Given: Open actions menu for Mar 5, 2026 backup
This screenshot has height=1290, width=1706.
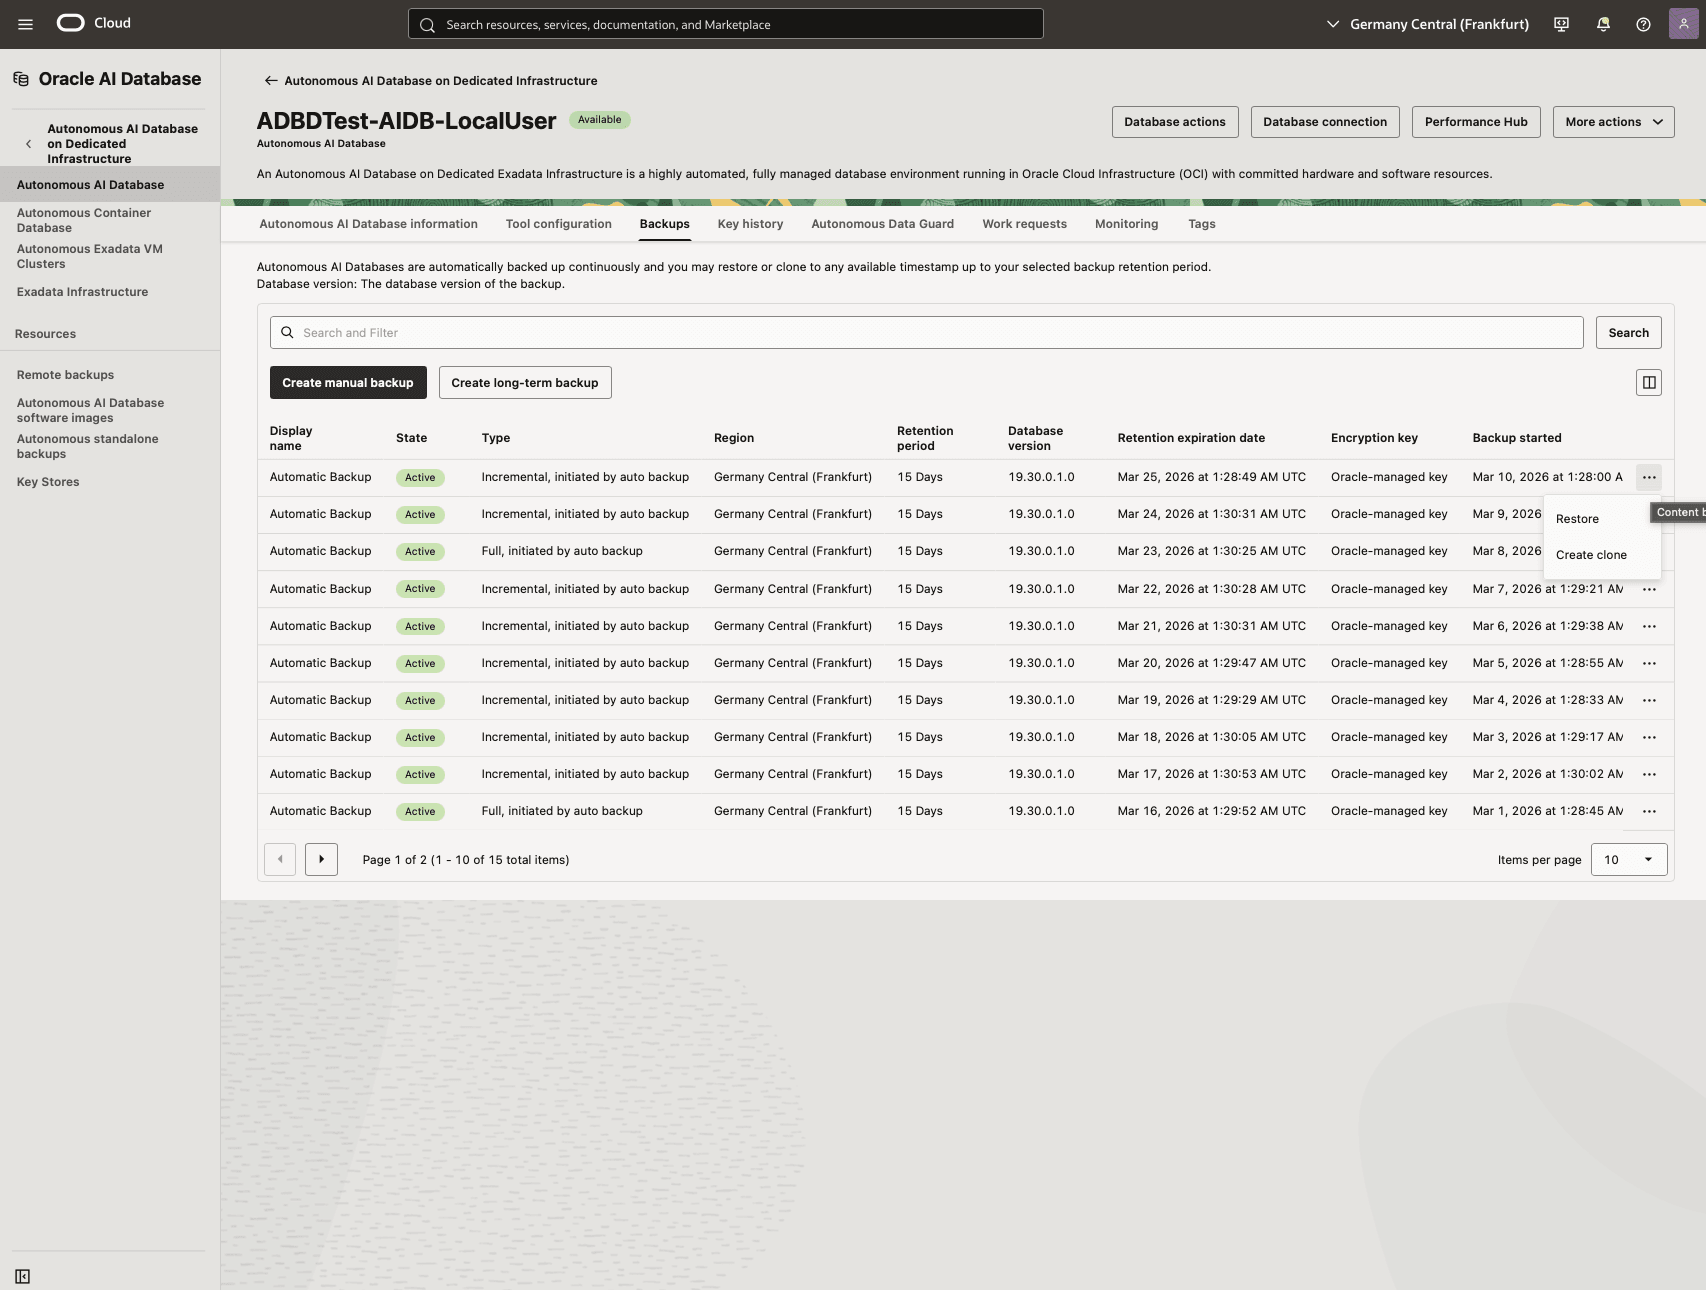Looking at the screenshot, I should pos(1649,663).
